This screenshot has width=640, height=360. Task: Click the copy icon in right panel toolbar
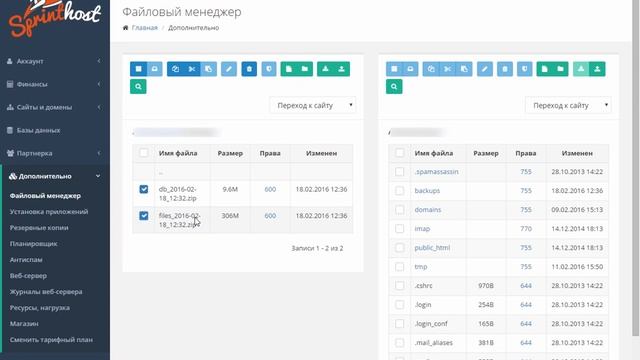click(x=431, y=69)
